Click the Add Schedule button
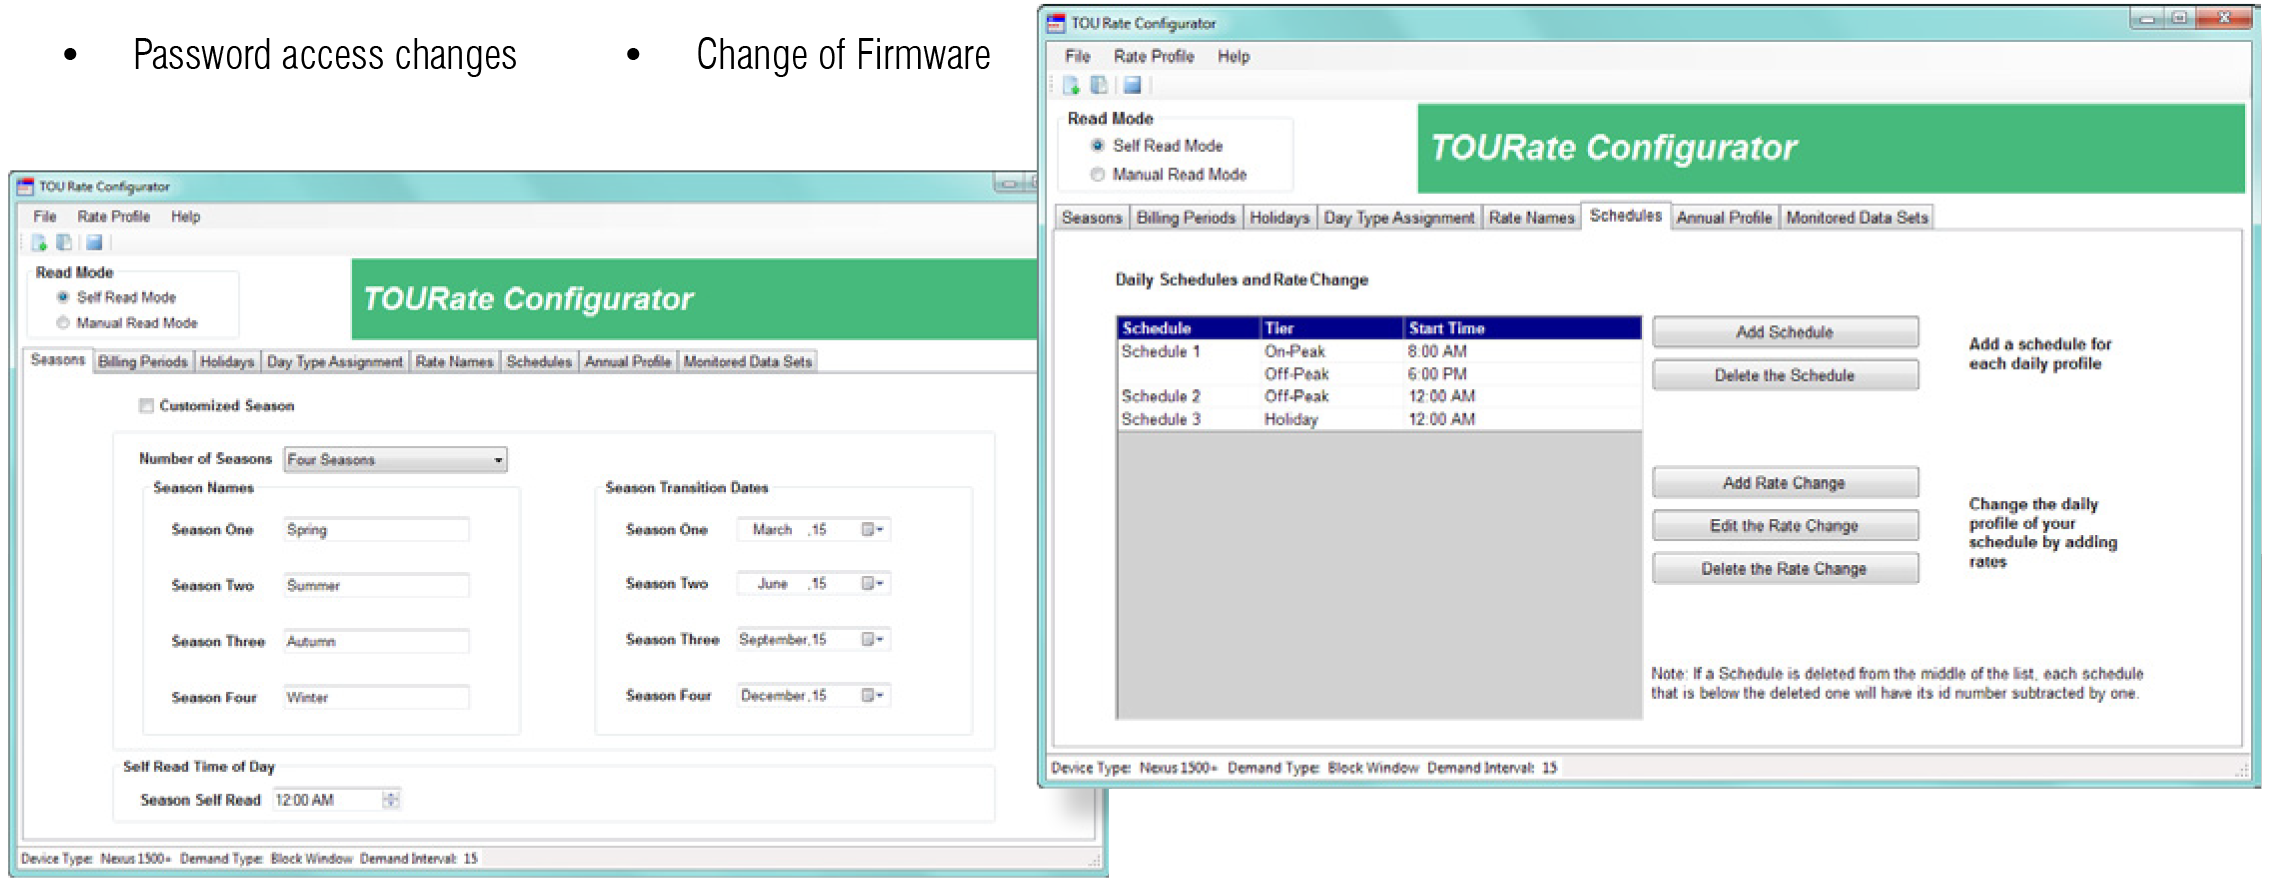2272x887 pixels. [1785, 332]
